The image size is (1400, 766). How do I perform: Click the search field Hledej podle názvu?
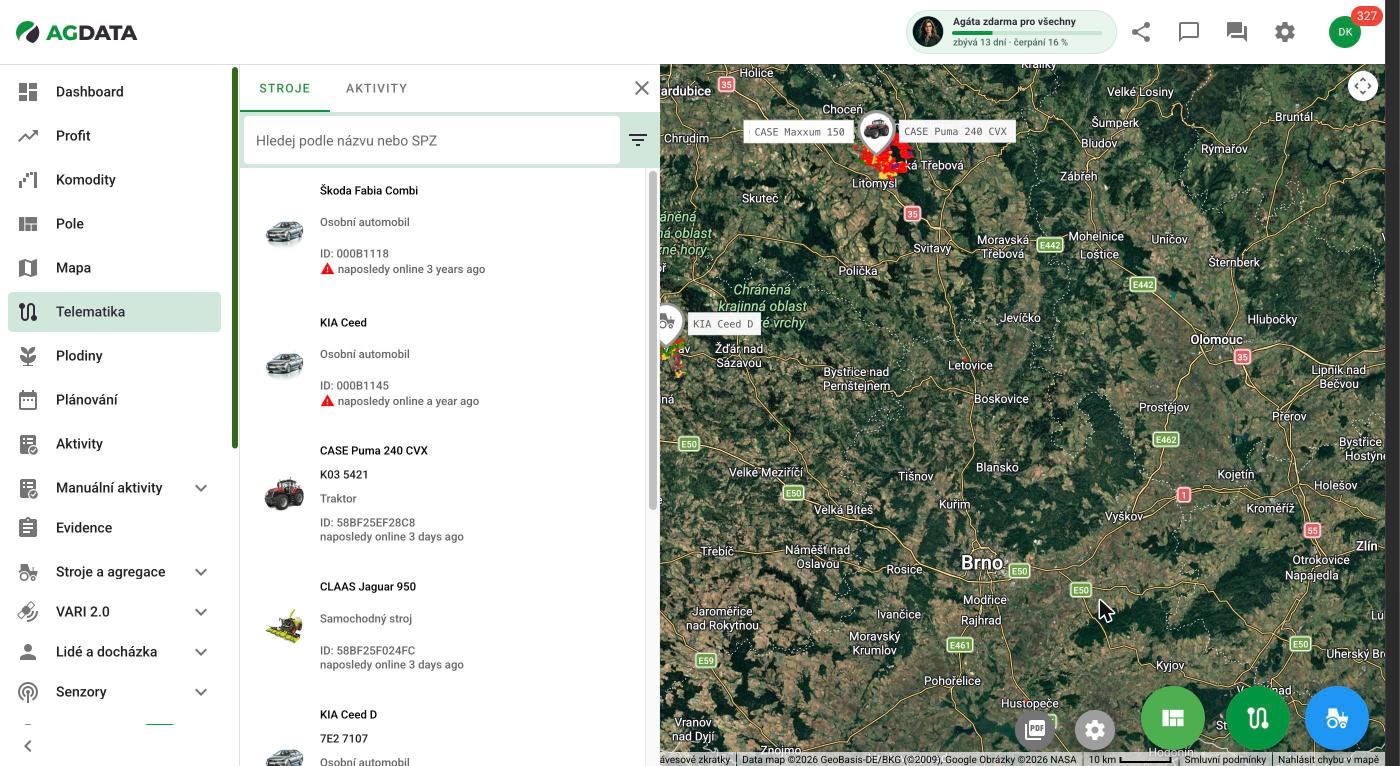(x=432, y=140)
